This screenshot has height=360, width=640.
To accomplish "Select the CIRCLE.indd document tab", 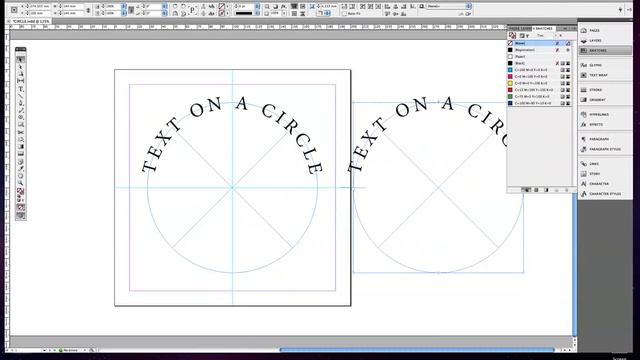I will pos(30,21).
